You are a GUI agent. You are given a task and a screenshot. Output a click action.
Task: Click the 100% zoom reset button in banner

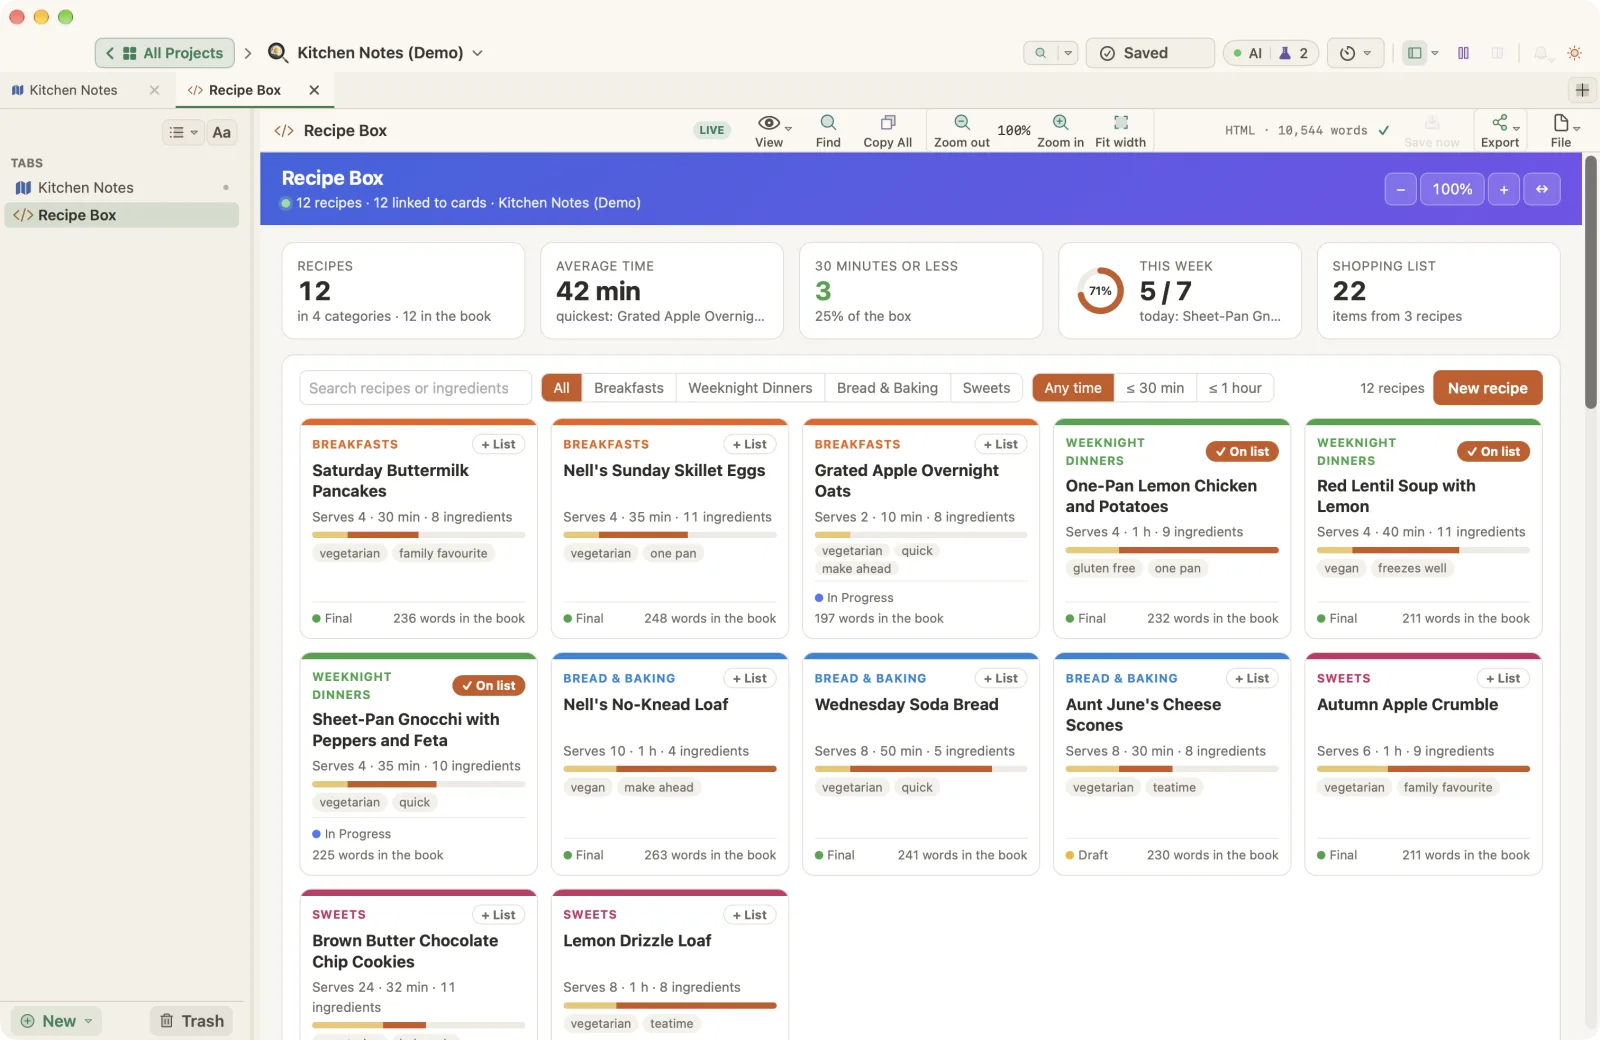pos(1452,189)
